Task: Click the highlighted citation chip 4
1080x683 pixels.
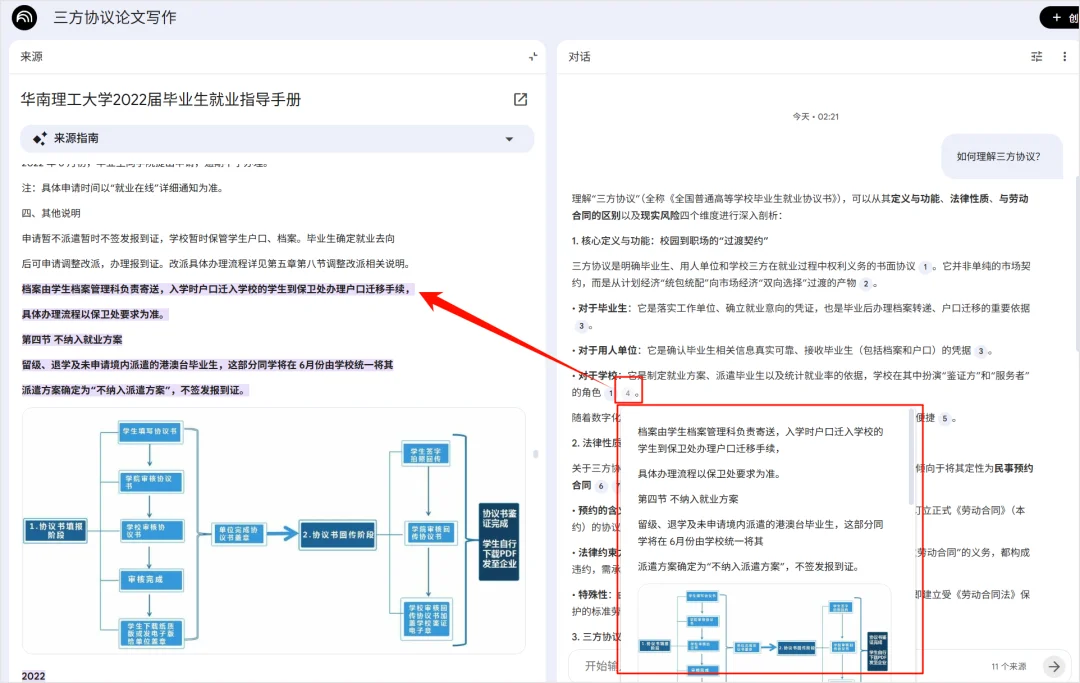Action: 629,393
